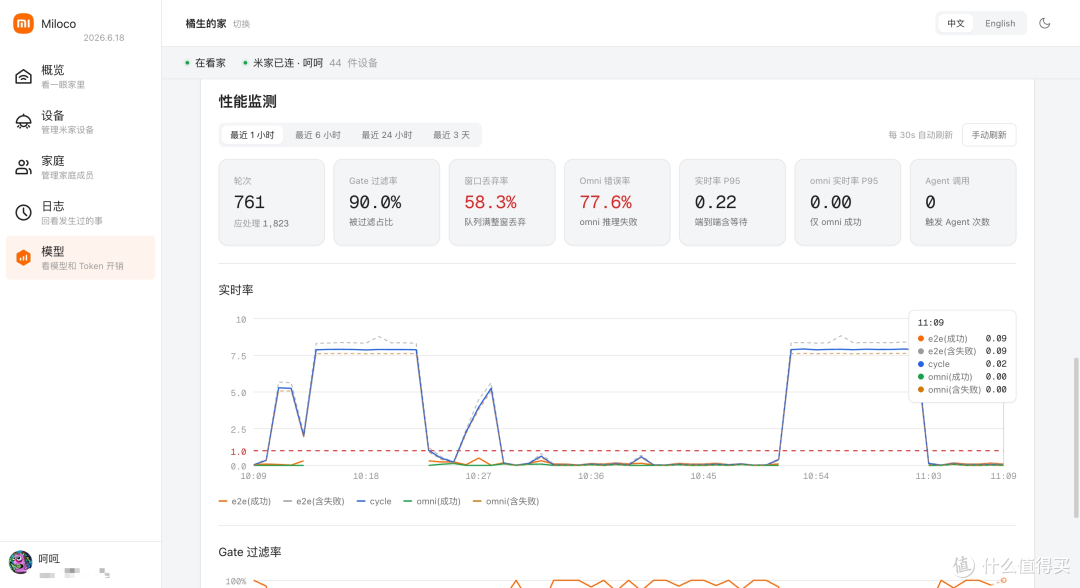Viewport: 1080px width, 588px height.
Task: Toggle omni(含失败) legend series
Action: pos(506,501)
